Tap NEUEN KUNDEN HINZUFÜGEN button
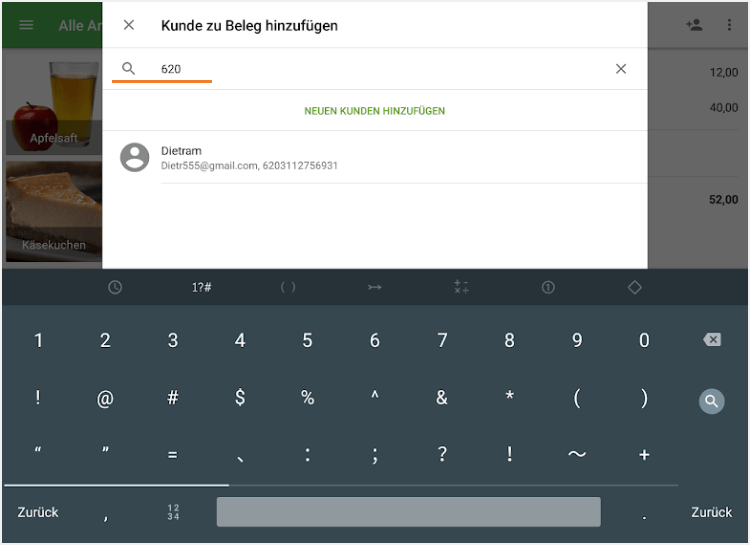The height and width of the screenshot is (545, 750). [x=375, y=111]
